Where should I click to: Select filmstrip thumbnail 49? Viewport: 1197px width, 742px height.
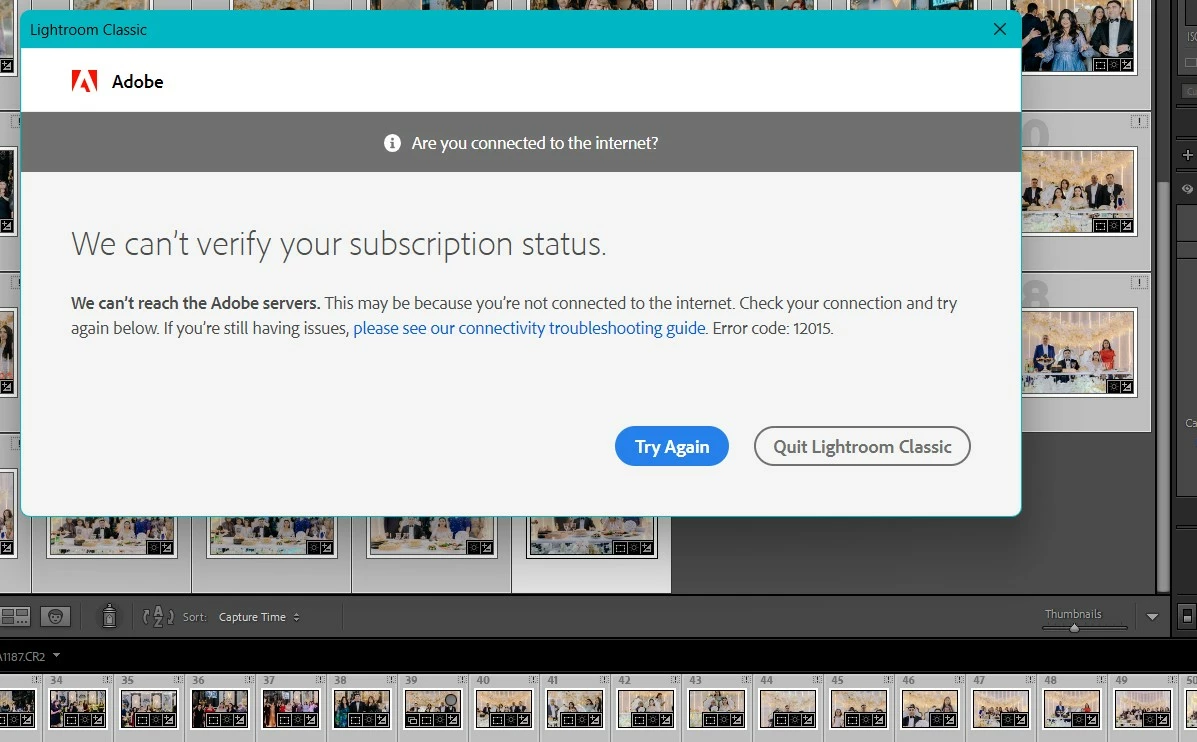click(x=1143, y=708)
